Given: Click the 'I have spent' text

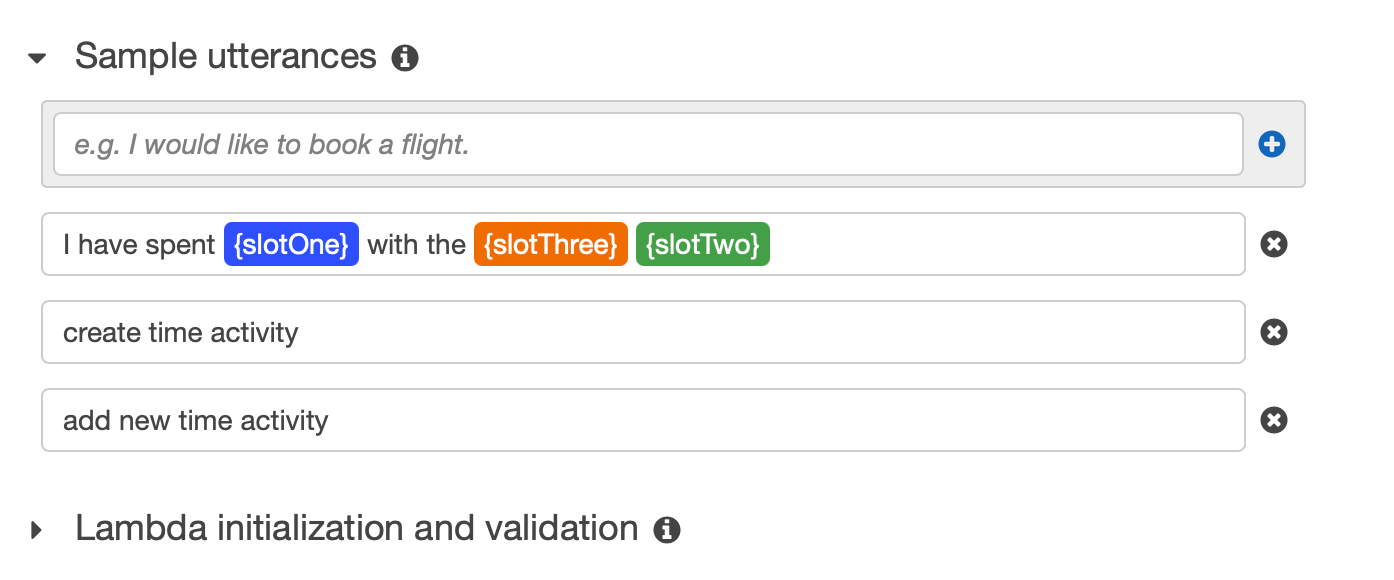Looking at the screenshot, I should [139, 244].
